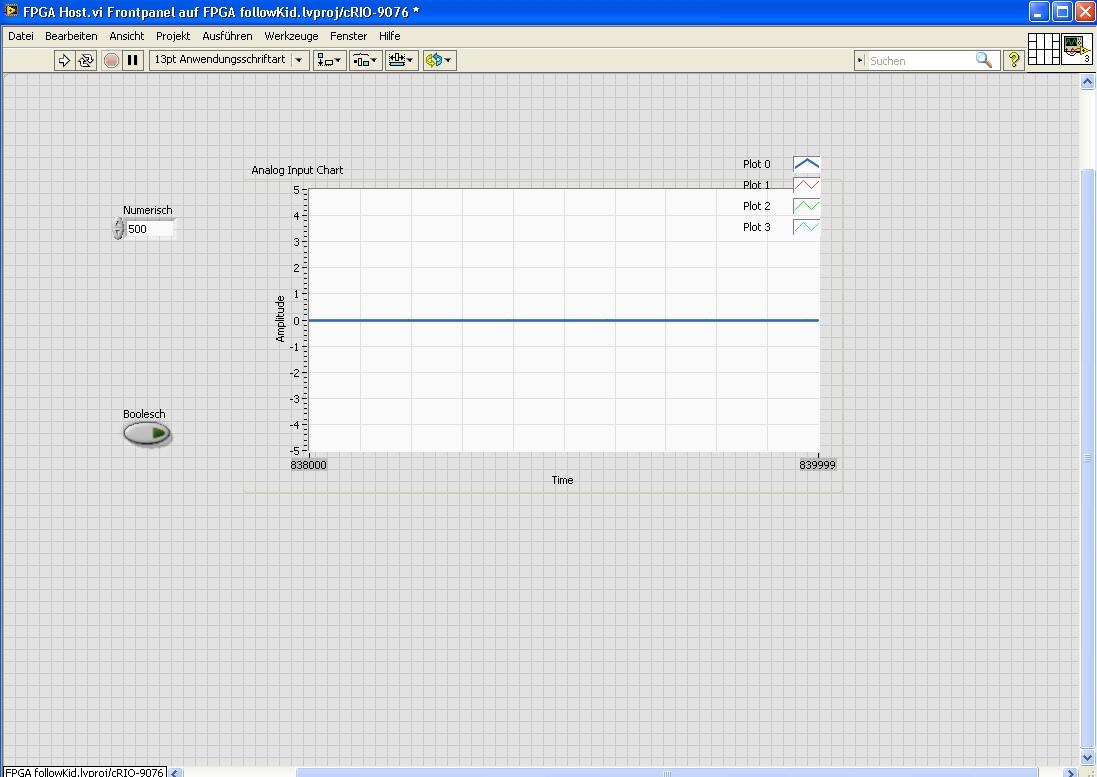Click the Boolesch control label

click(x=144, y=414)
